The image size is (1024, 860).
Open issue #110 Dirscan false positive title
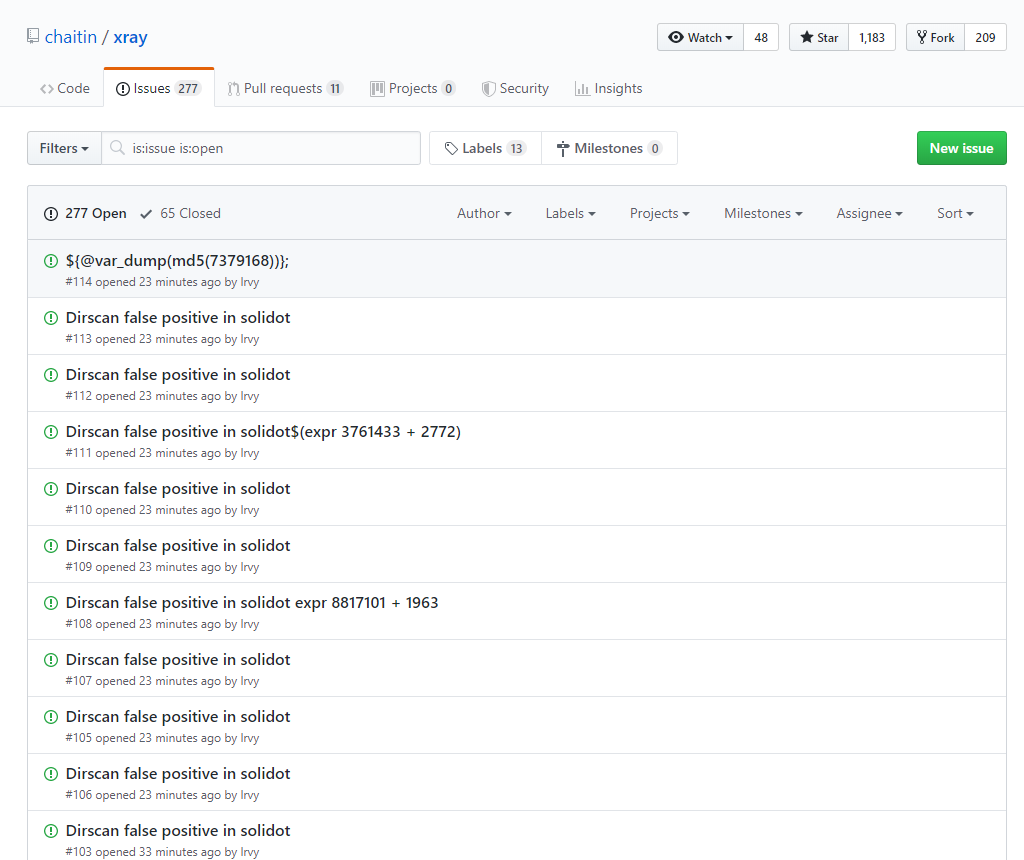coord(178,488)
